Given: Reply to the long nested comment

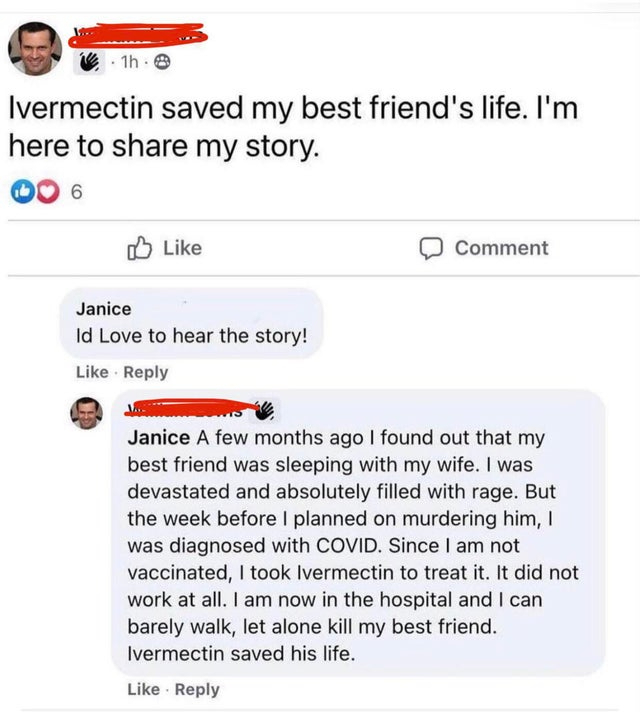Looking at the screenshot, I should coord(195,689).
